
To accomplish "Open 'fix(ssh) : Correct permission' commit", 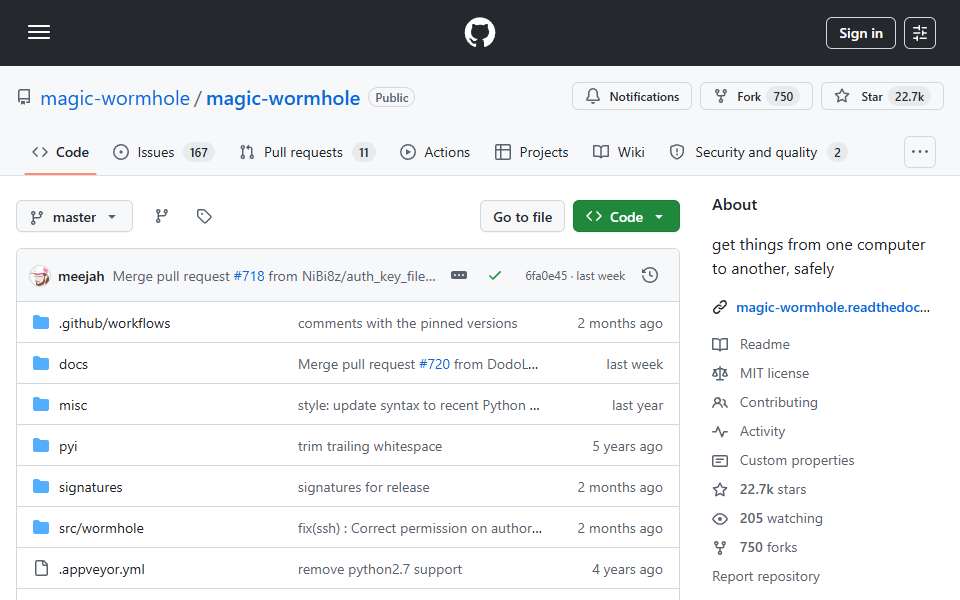I will click(x=419, y=528).
